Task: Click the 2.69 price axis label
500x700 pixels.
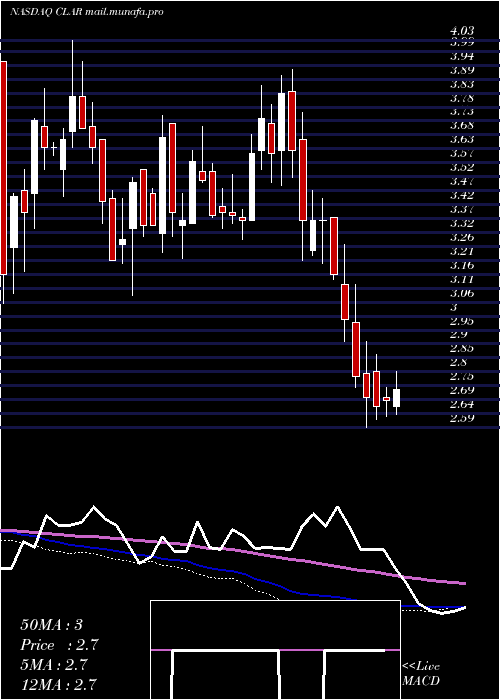Action: 462,390
